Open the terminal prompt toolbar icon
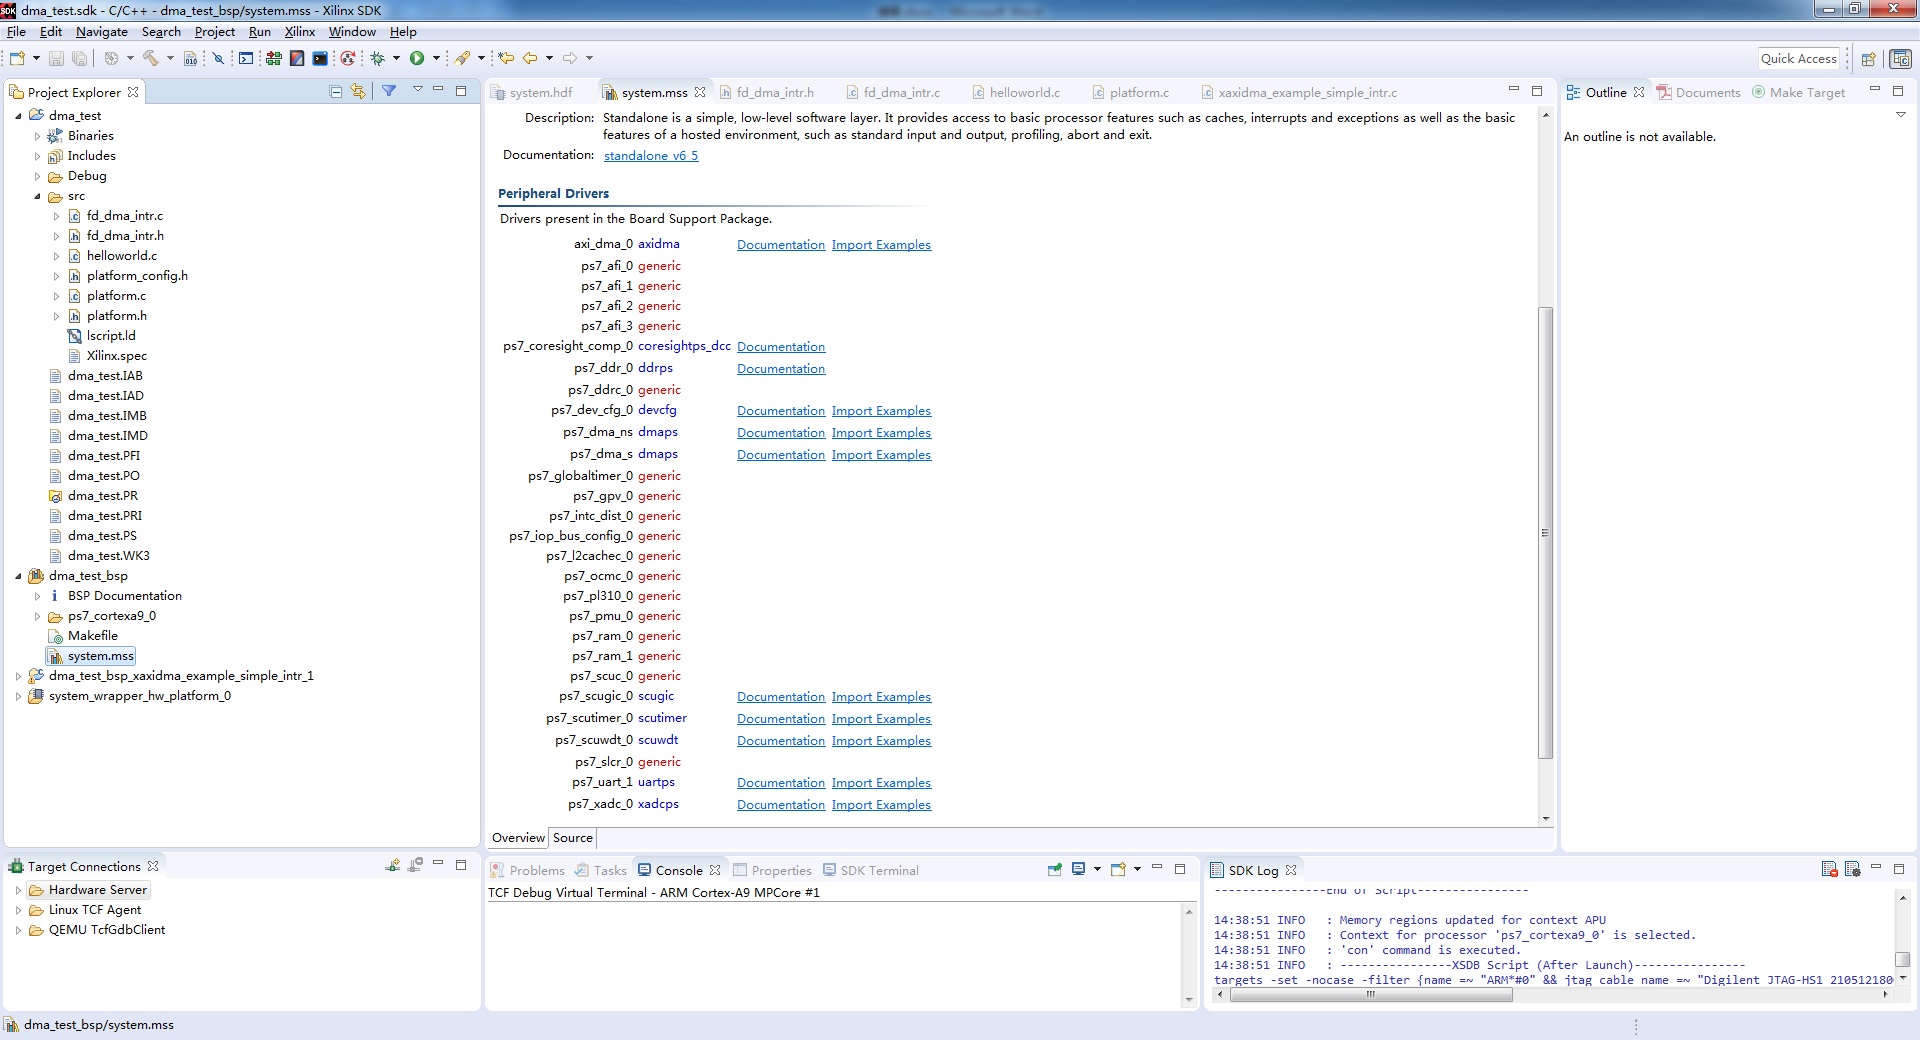Screen dimensions: 1920x1040 pos(246,58)
